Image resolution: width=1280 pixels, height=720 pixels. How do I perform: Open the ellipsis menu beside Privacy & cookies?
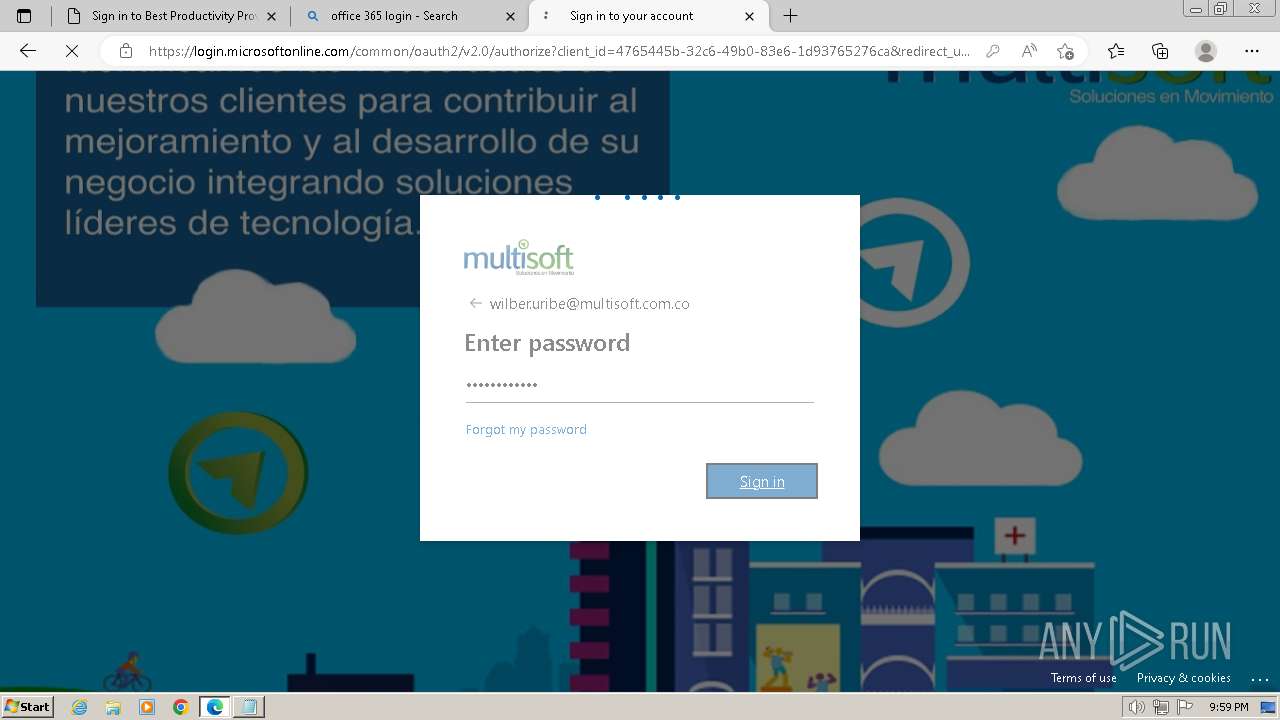pos(1259,679)
